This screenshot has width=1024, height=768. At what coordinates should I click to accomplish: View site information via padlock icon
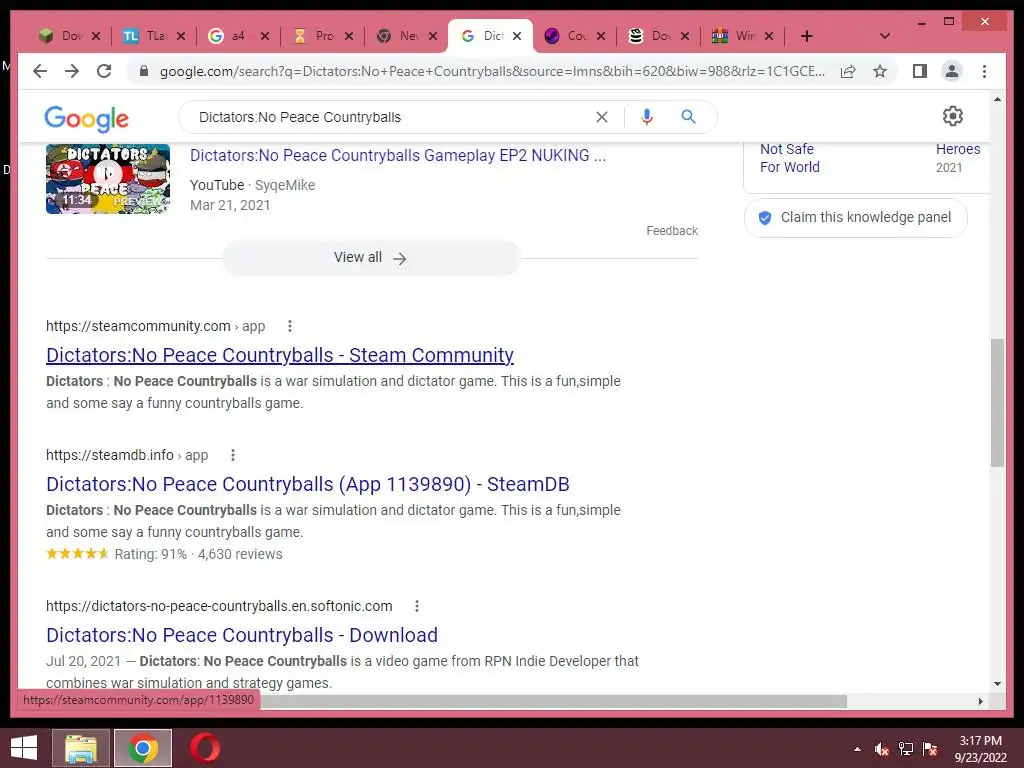point(144,71)
